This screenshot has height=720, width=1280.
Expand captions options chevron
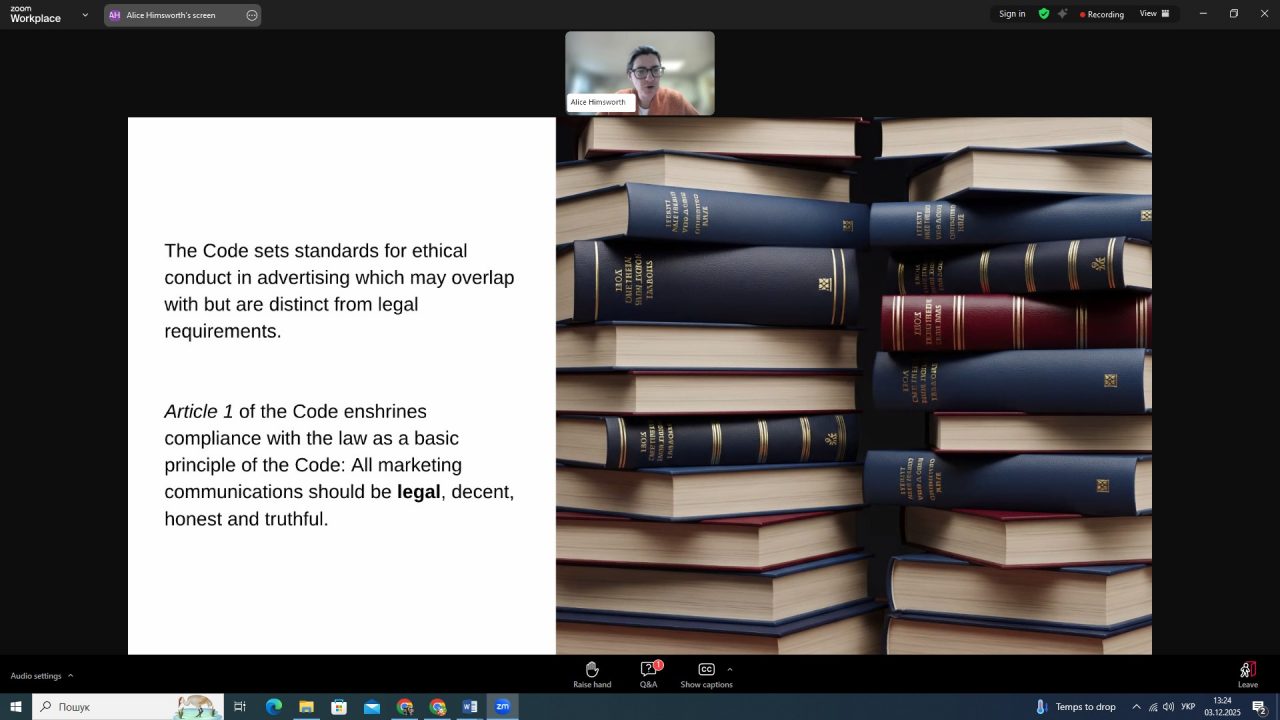point(730,669)
